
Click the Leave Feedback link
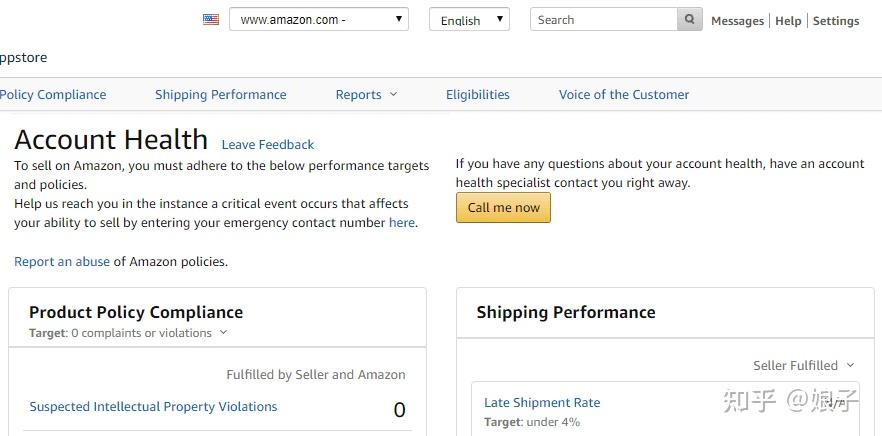(x=268, y=145)
